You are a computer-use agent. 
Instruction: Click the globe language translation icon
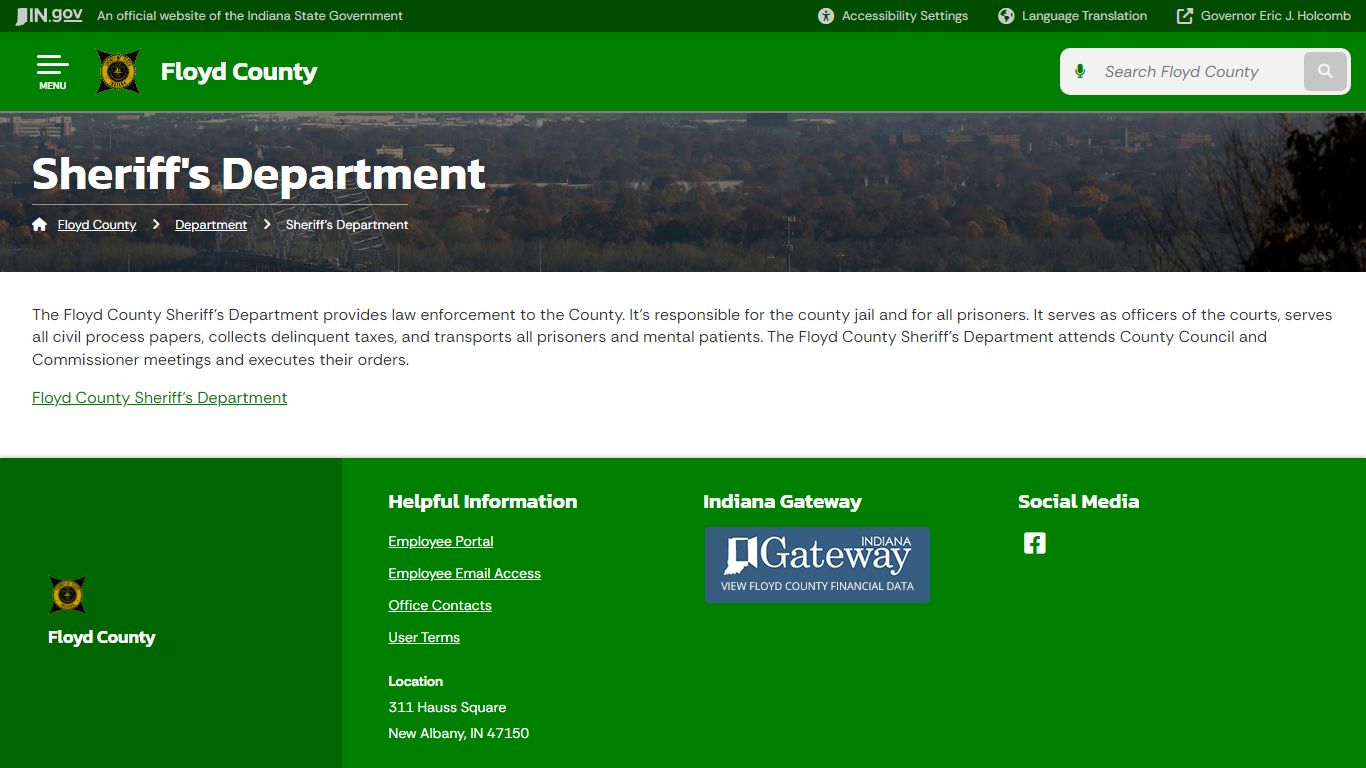(x=1006, y=16)
